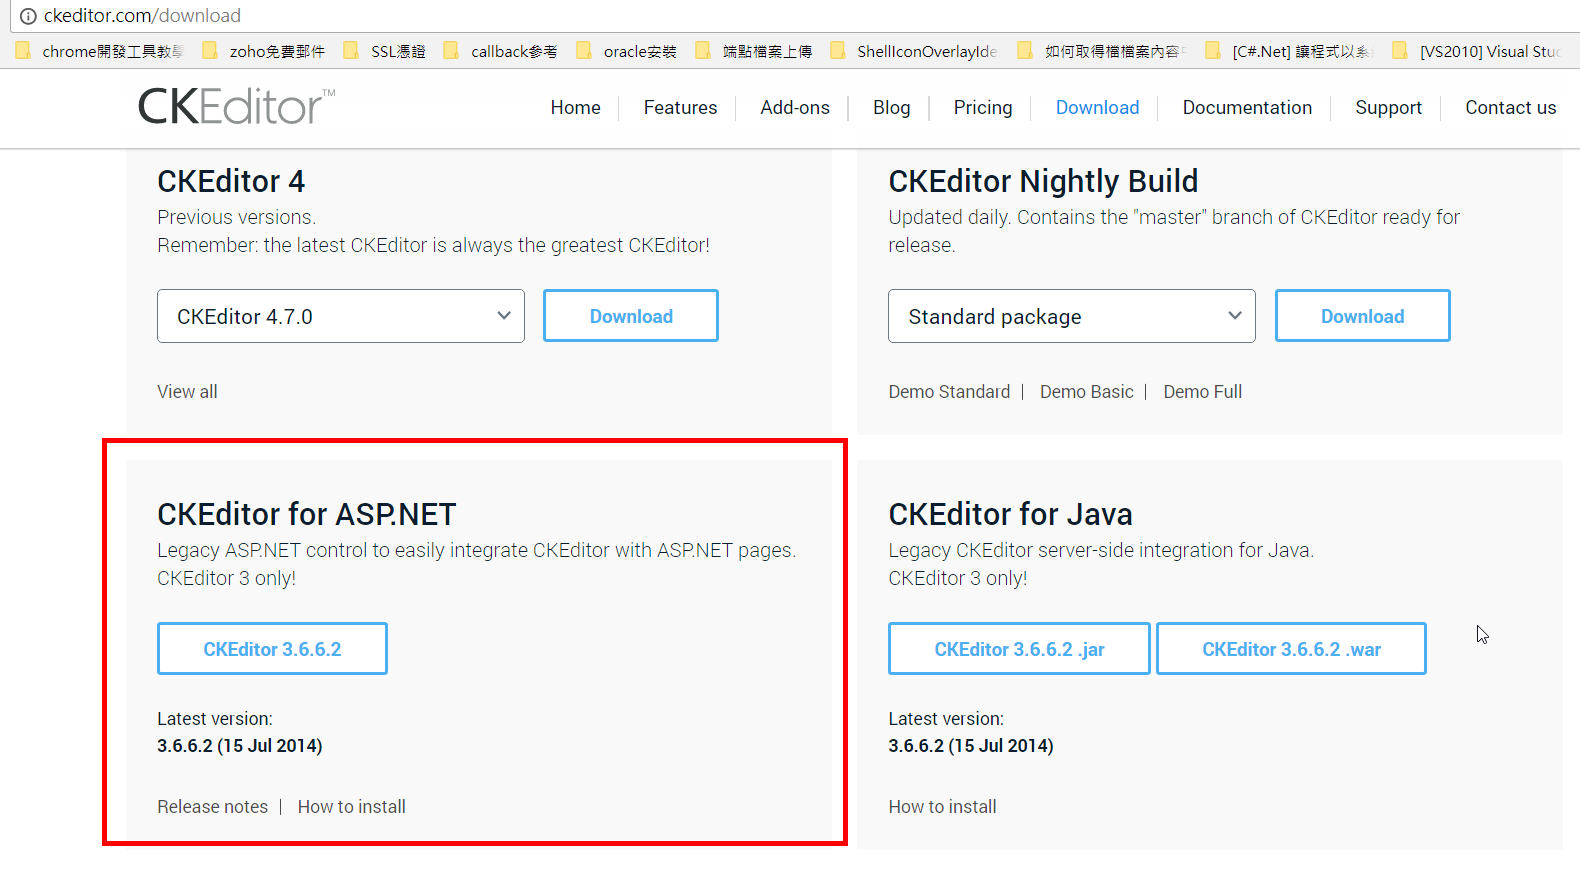Open the Add-ons page
Image resolution: width=1580 pixels, height=869 pixels.
[x=795, y=107]
